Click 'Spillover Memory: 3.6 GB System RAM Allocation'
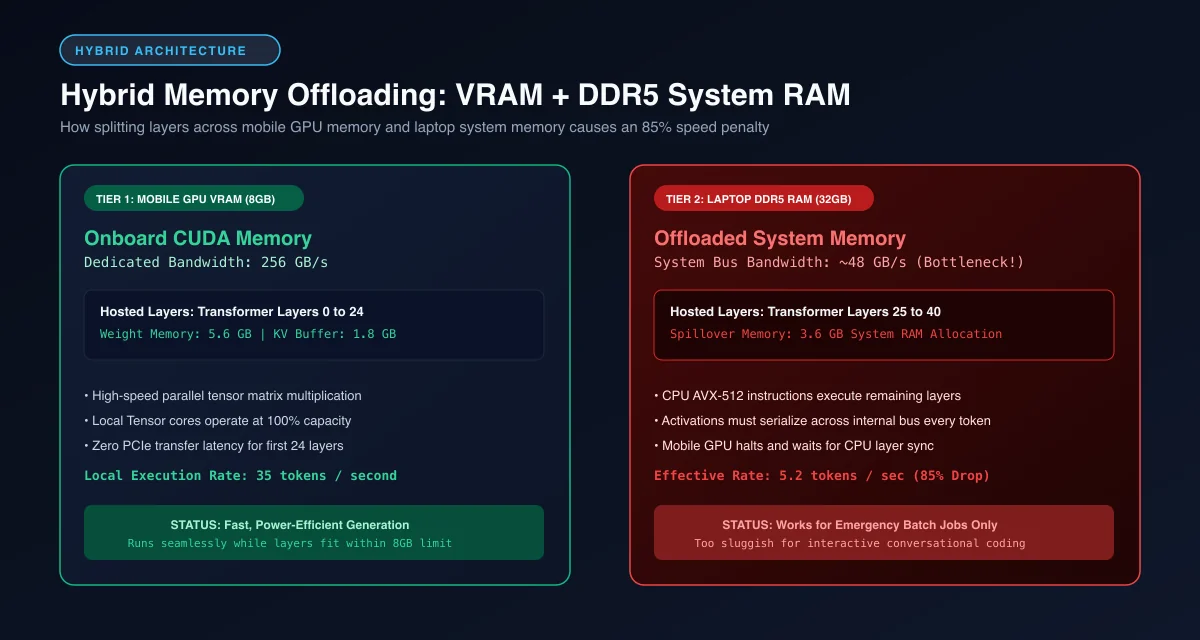This screenshot has width=1200, height=640. point(836,334)
